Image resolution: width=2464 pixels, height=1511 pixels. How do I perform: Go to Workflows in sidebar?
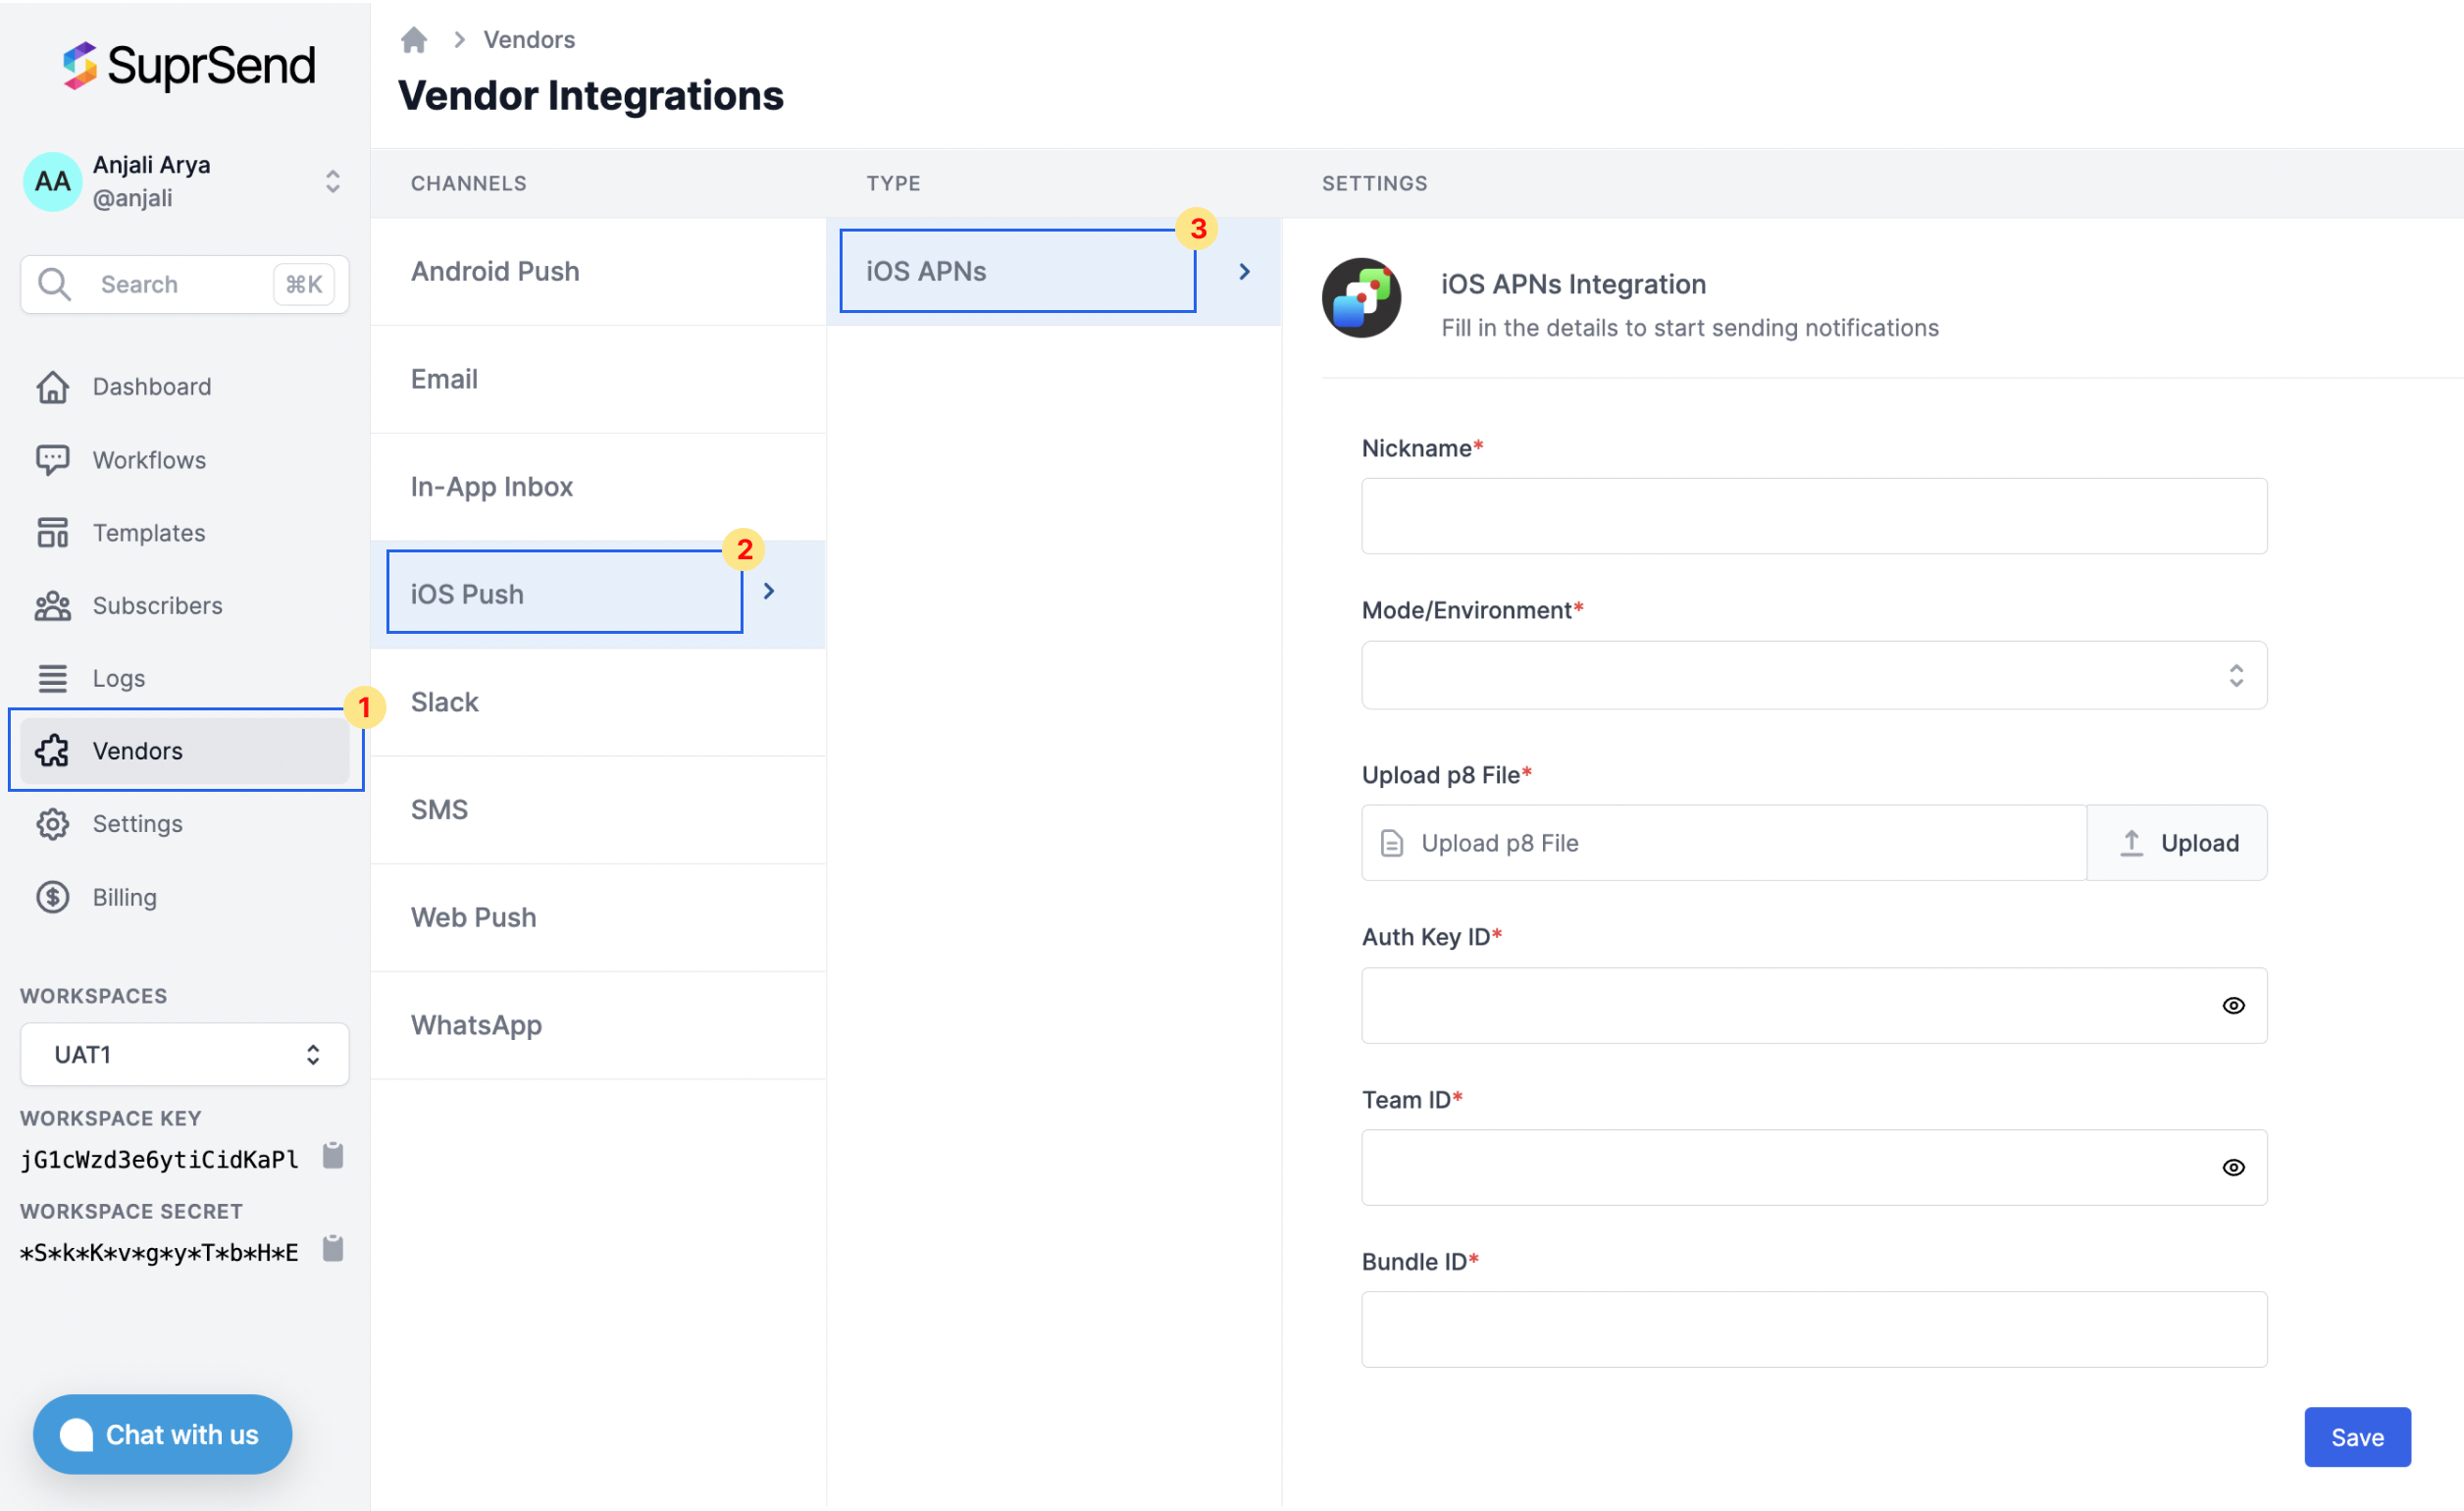click(149, 460)
